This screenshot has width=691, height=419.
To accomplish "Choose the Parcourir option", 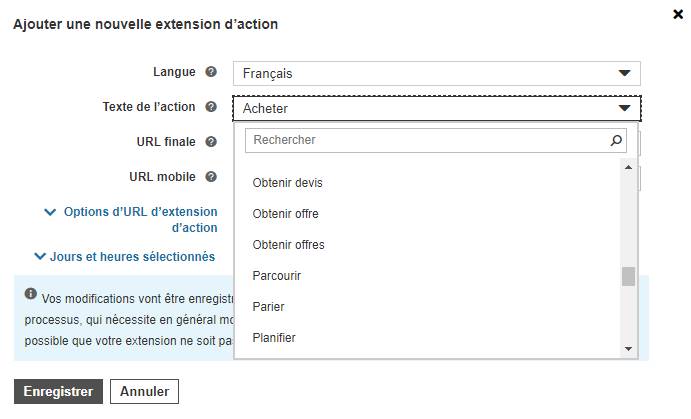I will (x=277, y=276).
